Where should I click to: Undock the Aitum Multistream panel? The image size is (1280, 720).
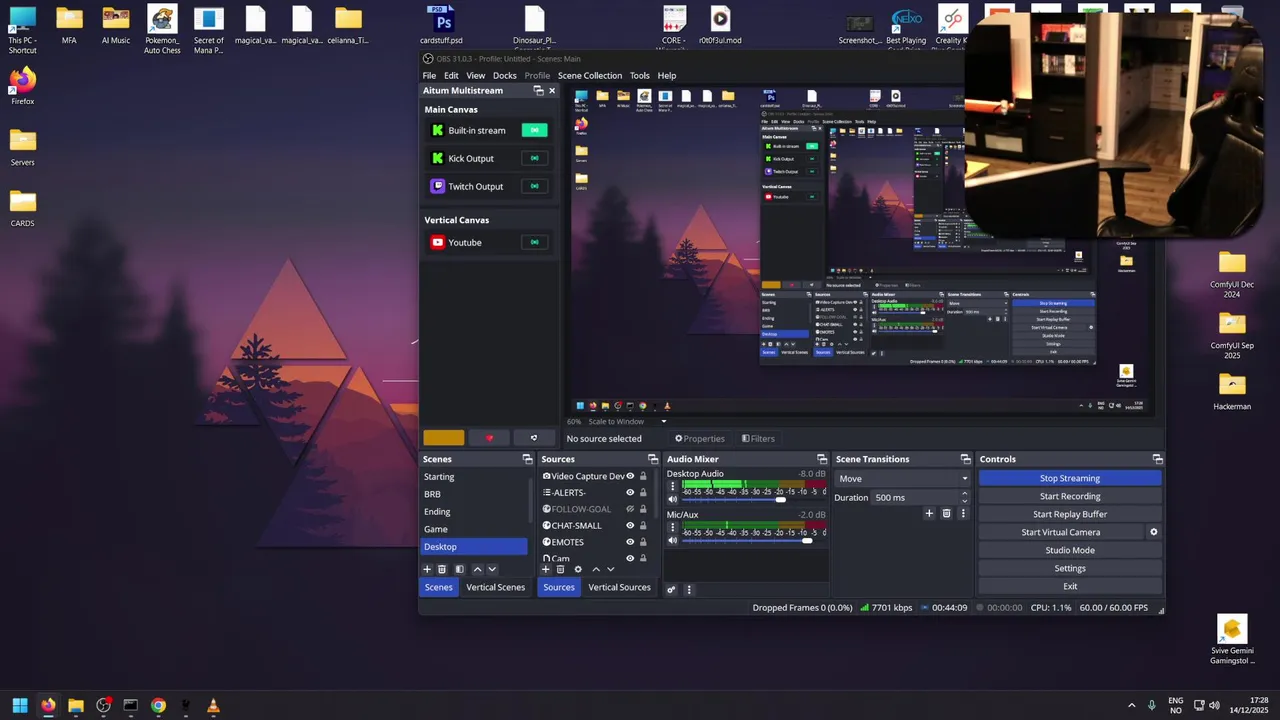point(538,90)
